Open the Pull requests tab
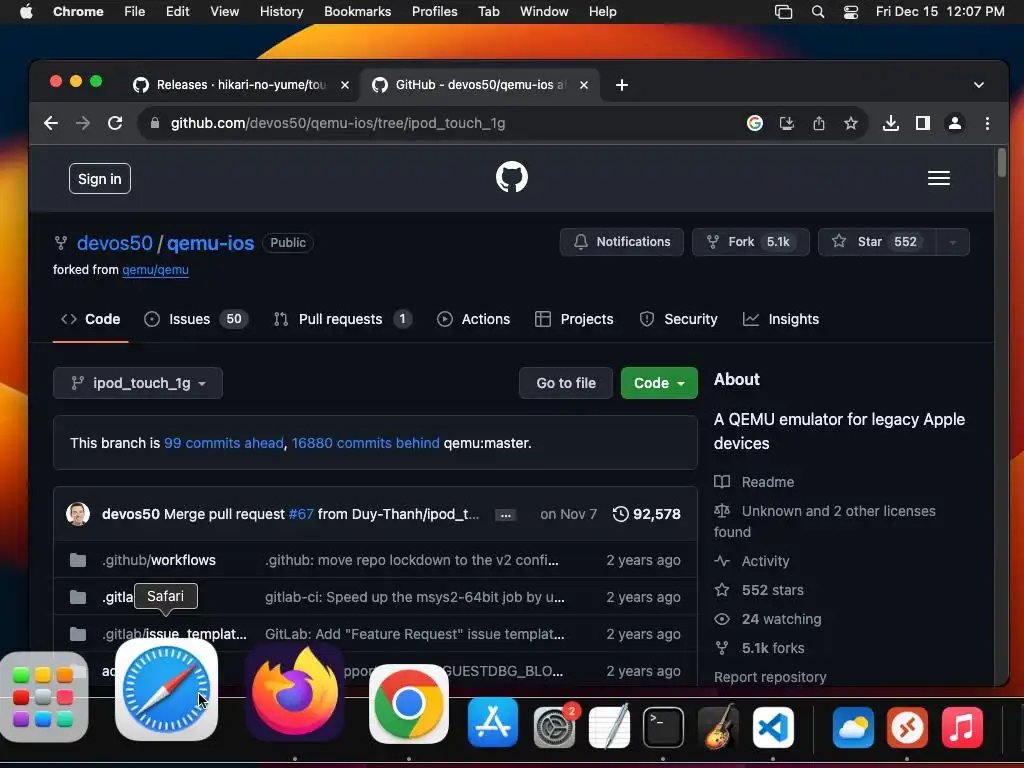Screen dimensions: 1024x768 pyautogui.click(x=342, y=319)
